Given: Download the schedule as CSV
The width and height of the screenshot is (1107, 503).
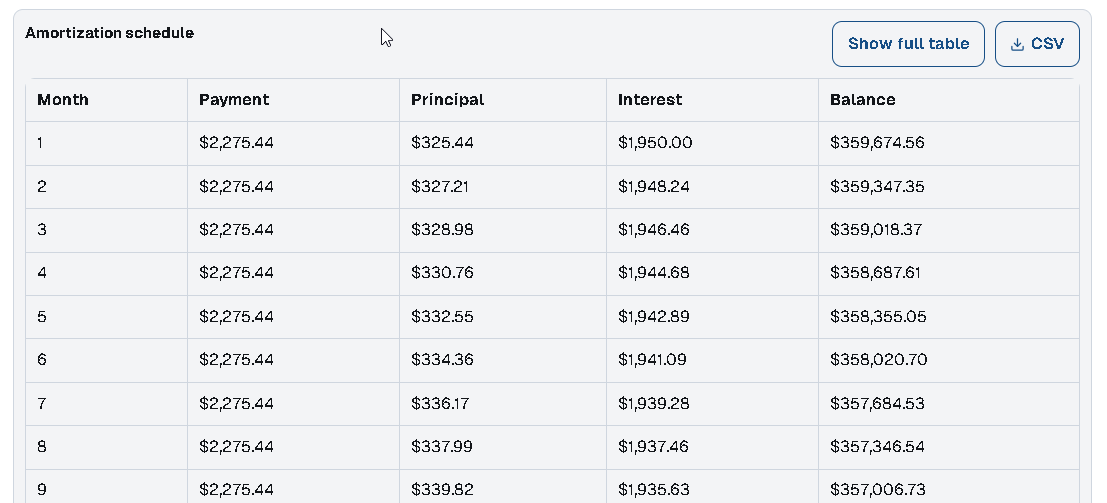Looking at the screenshot, I should pos(1037,44).
